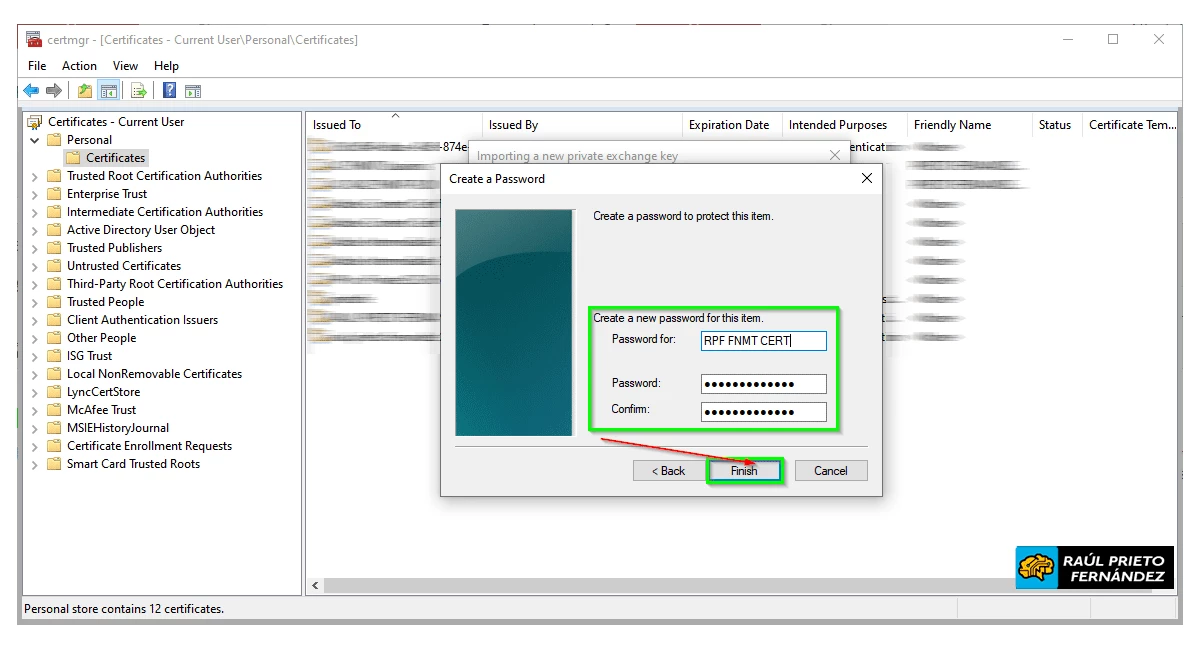
Task: Click the Back arrow toolbar icon
Action: coord(31,91)
